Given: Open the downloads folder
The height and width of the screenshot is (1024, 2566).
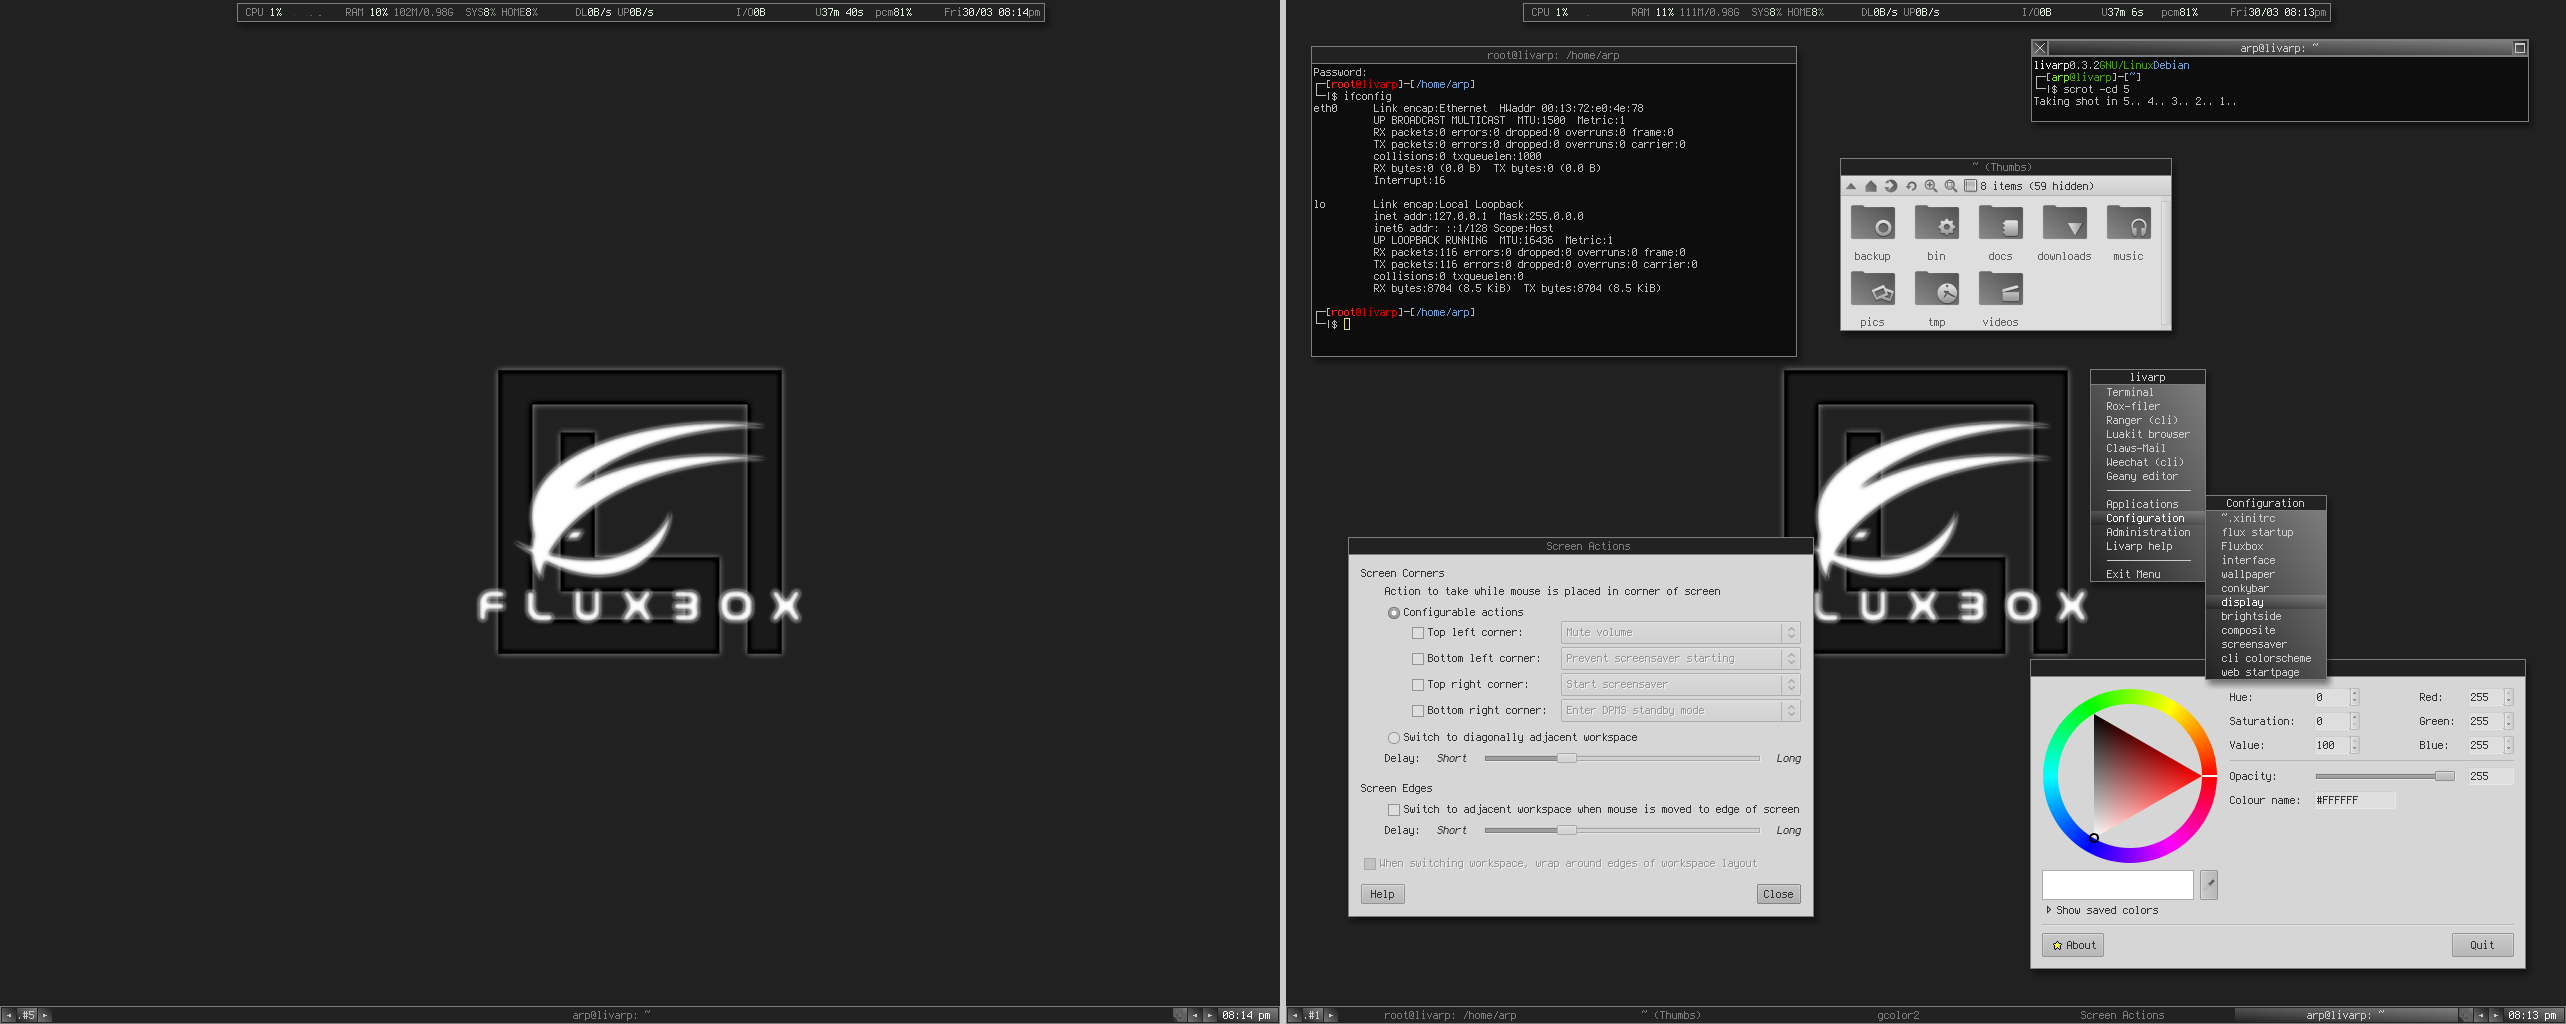Looking at the screenshot, I should click(x=2064, y=233).
